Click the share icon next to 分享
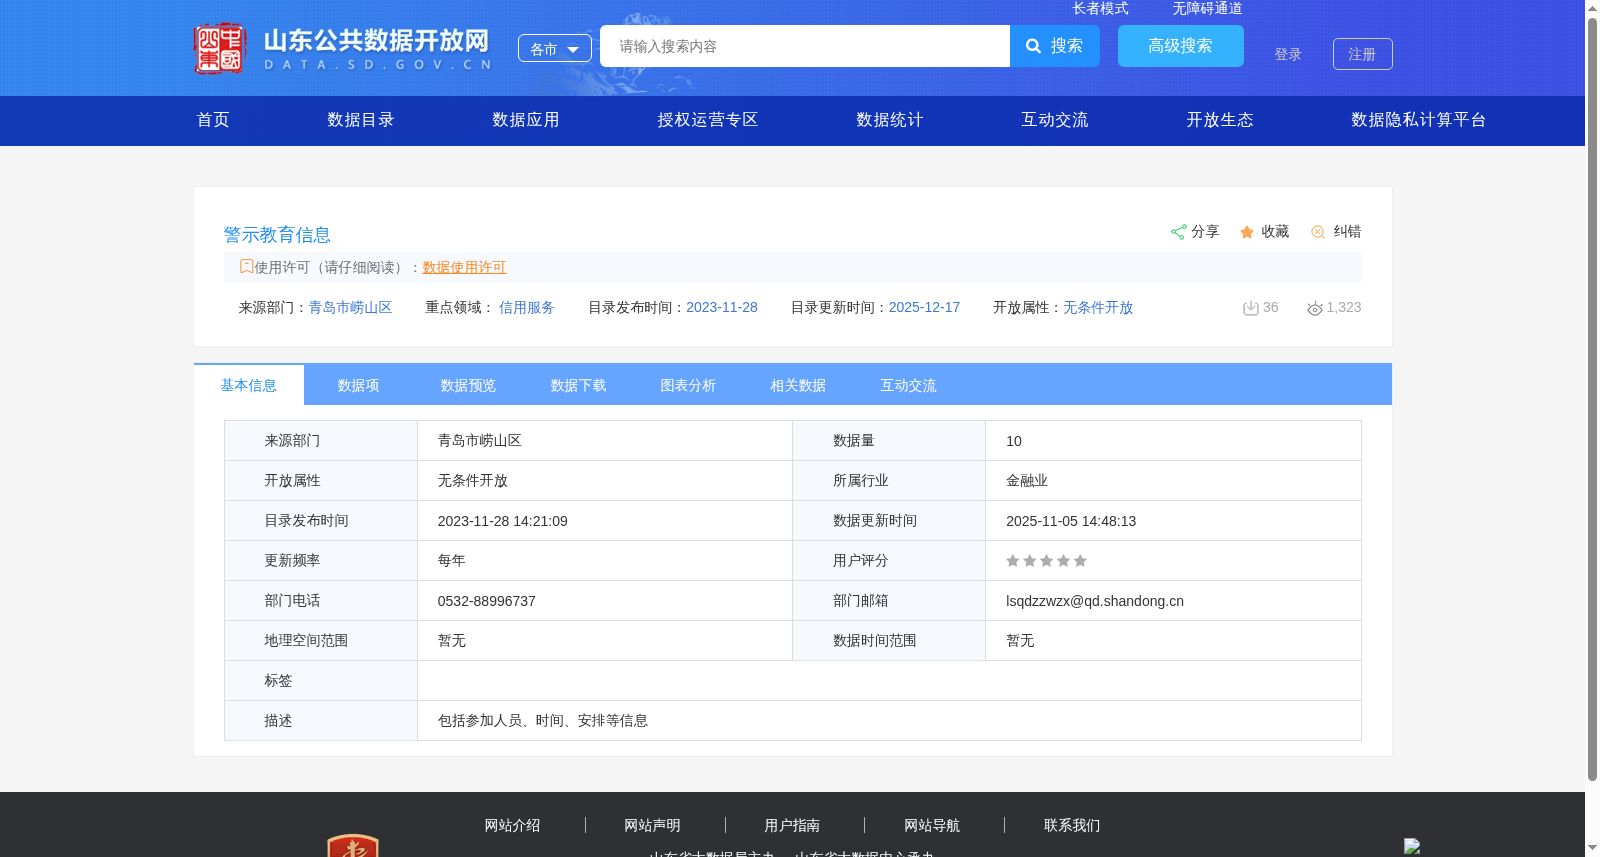 click(x=1178, y=232)
